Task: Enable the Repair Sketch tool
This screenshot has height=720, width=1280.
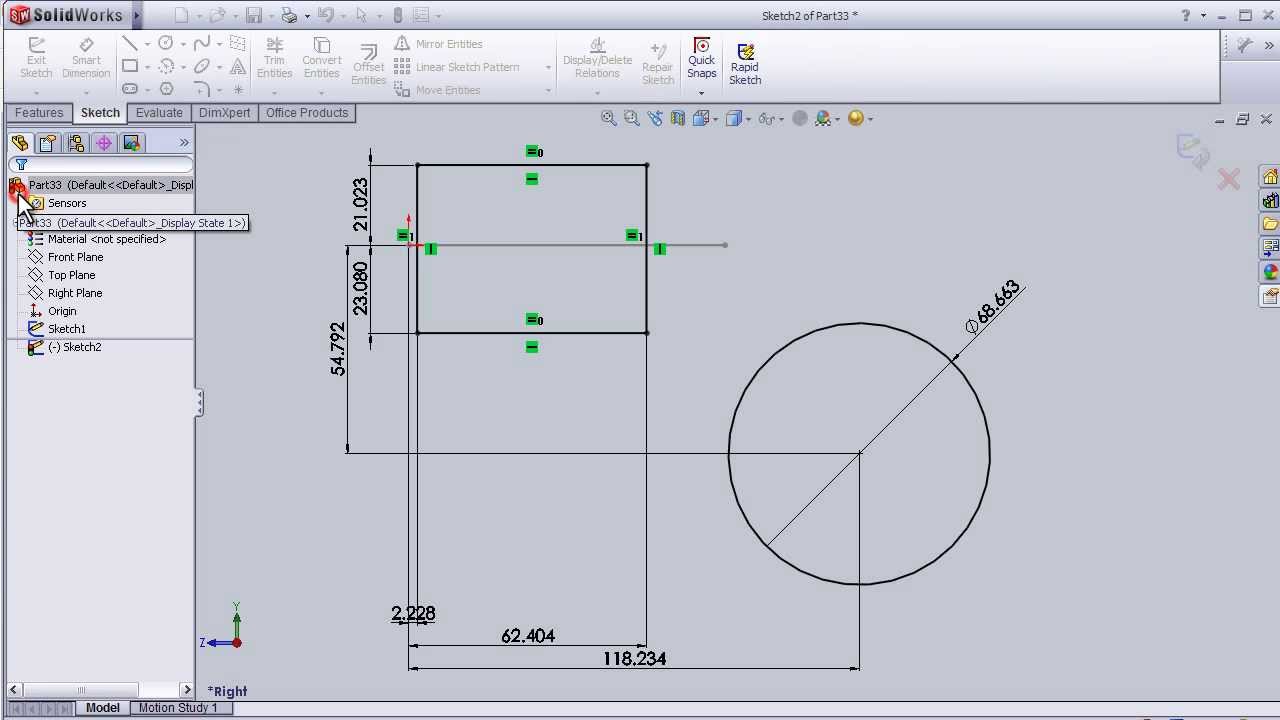Action: pyautogui.click(x=657, y=58)
